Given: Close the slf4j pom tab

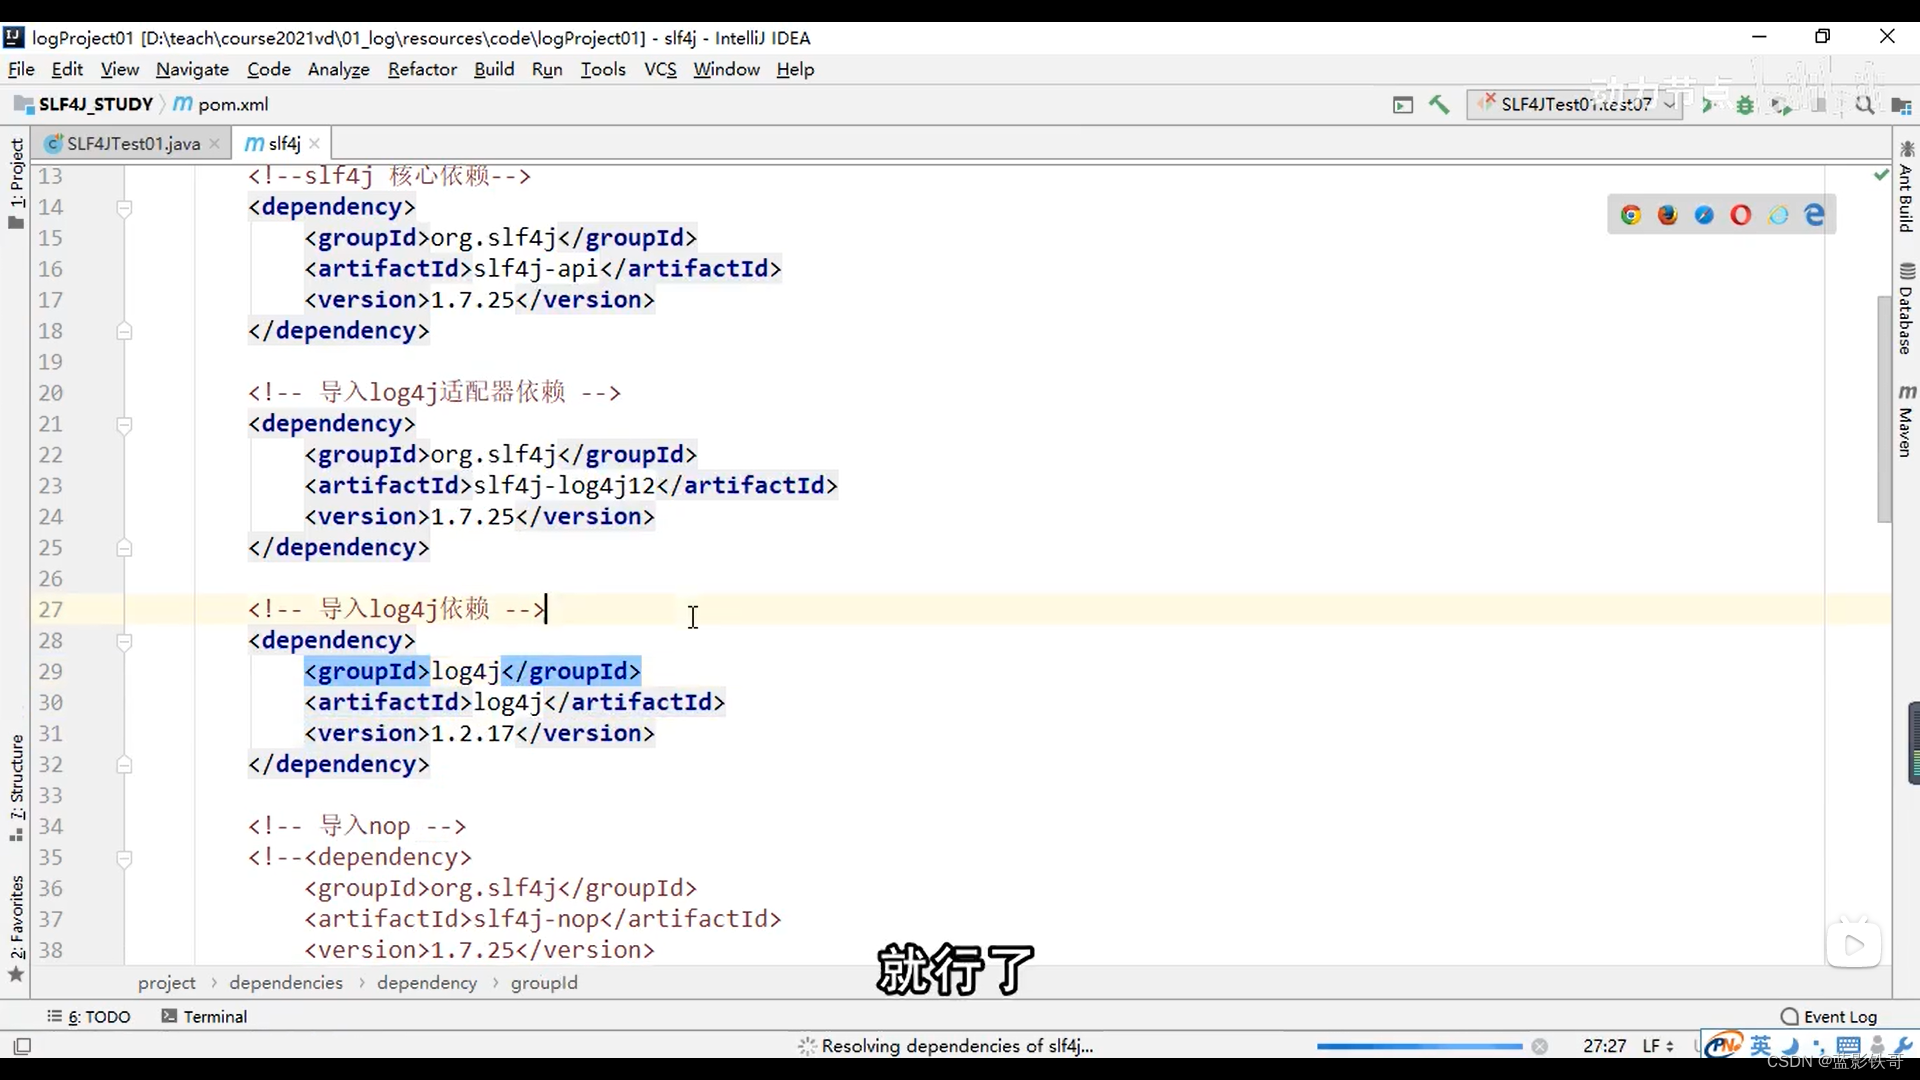Looking at the screenshot, I should pyautogui.click(x=314, y=144).
